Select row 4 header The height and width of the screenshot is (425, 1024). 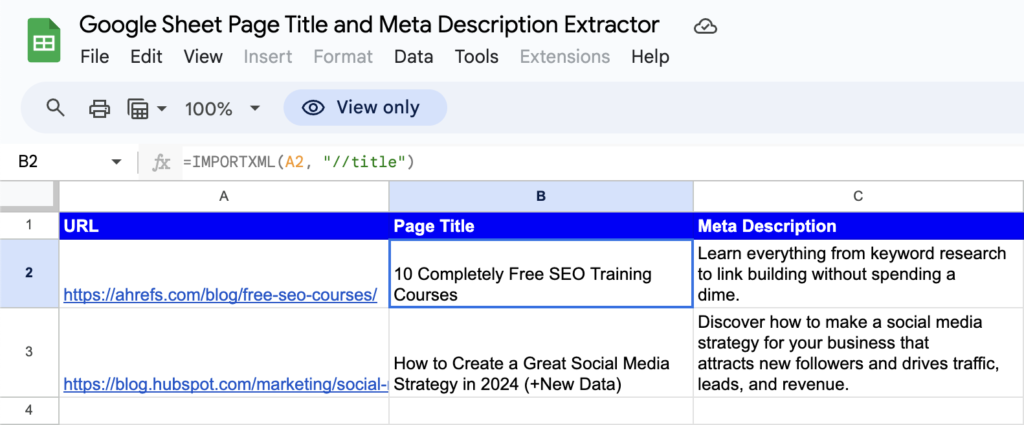29,410
